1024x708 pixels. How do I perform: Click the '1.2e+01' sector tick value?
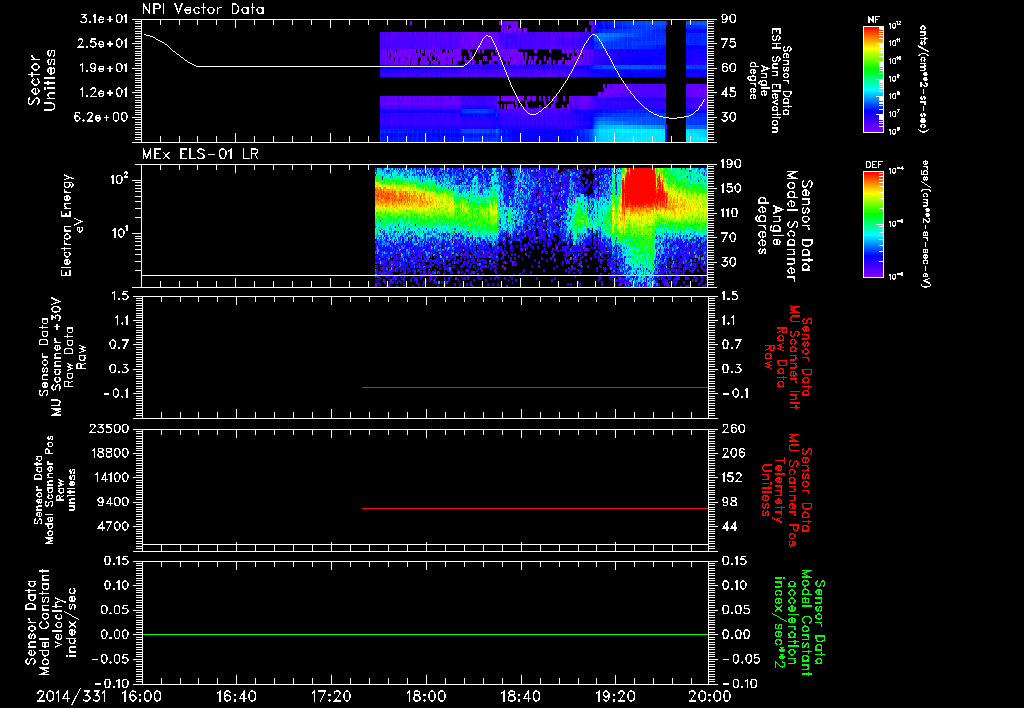(104, 93)
